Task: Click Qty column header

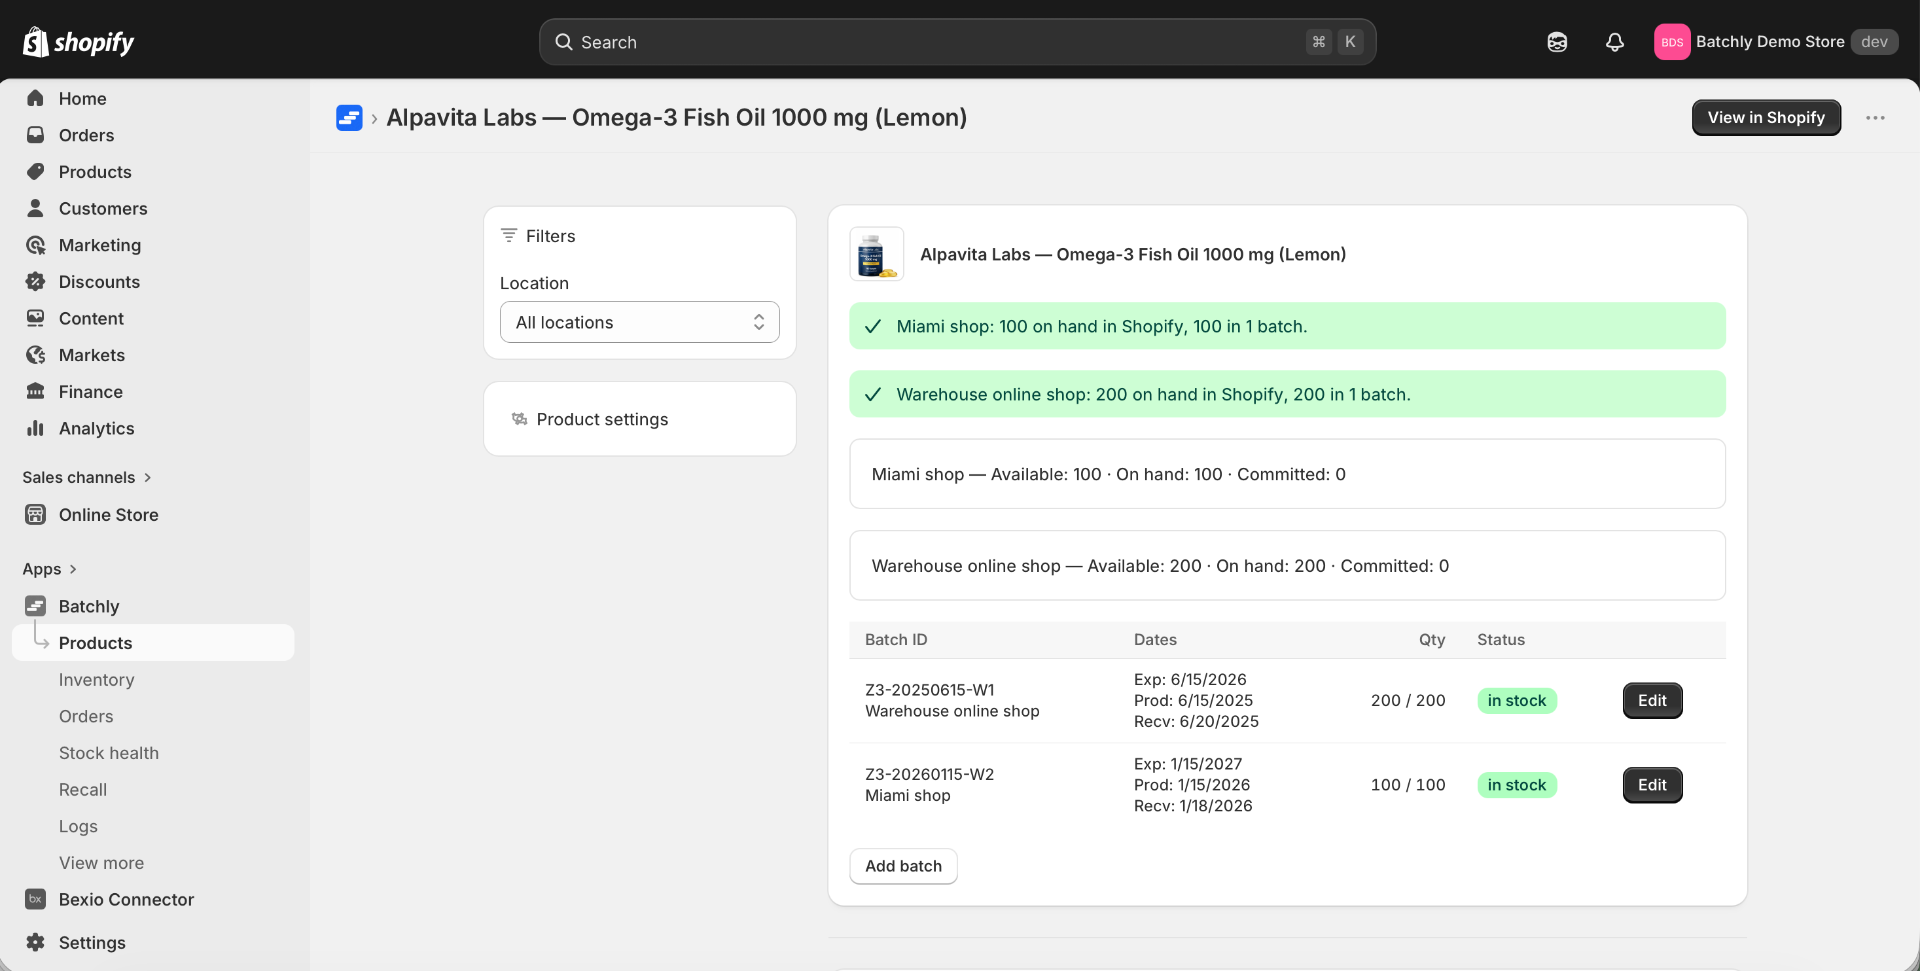Action: [x=1432, y=640]
